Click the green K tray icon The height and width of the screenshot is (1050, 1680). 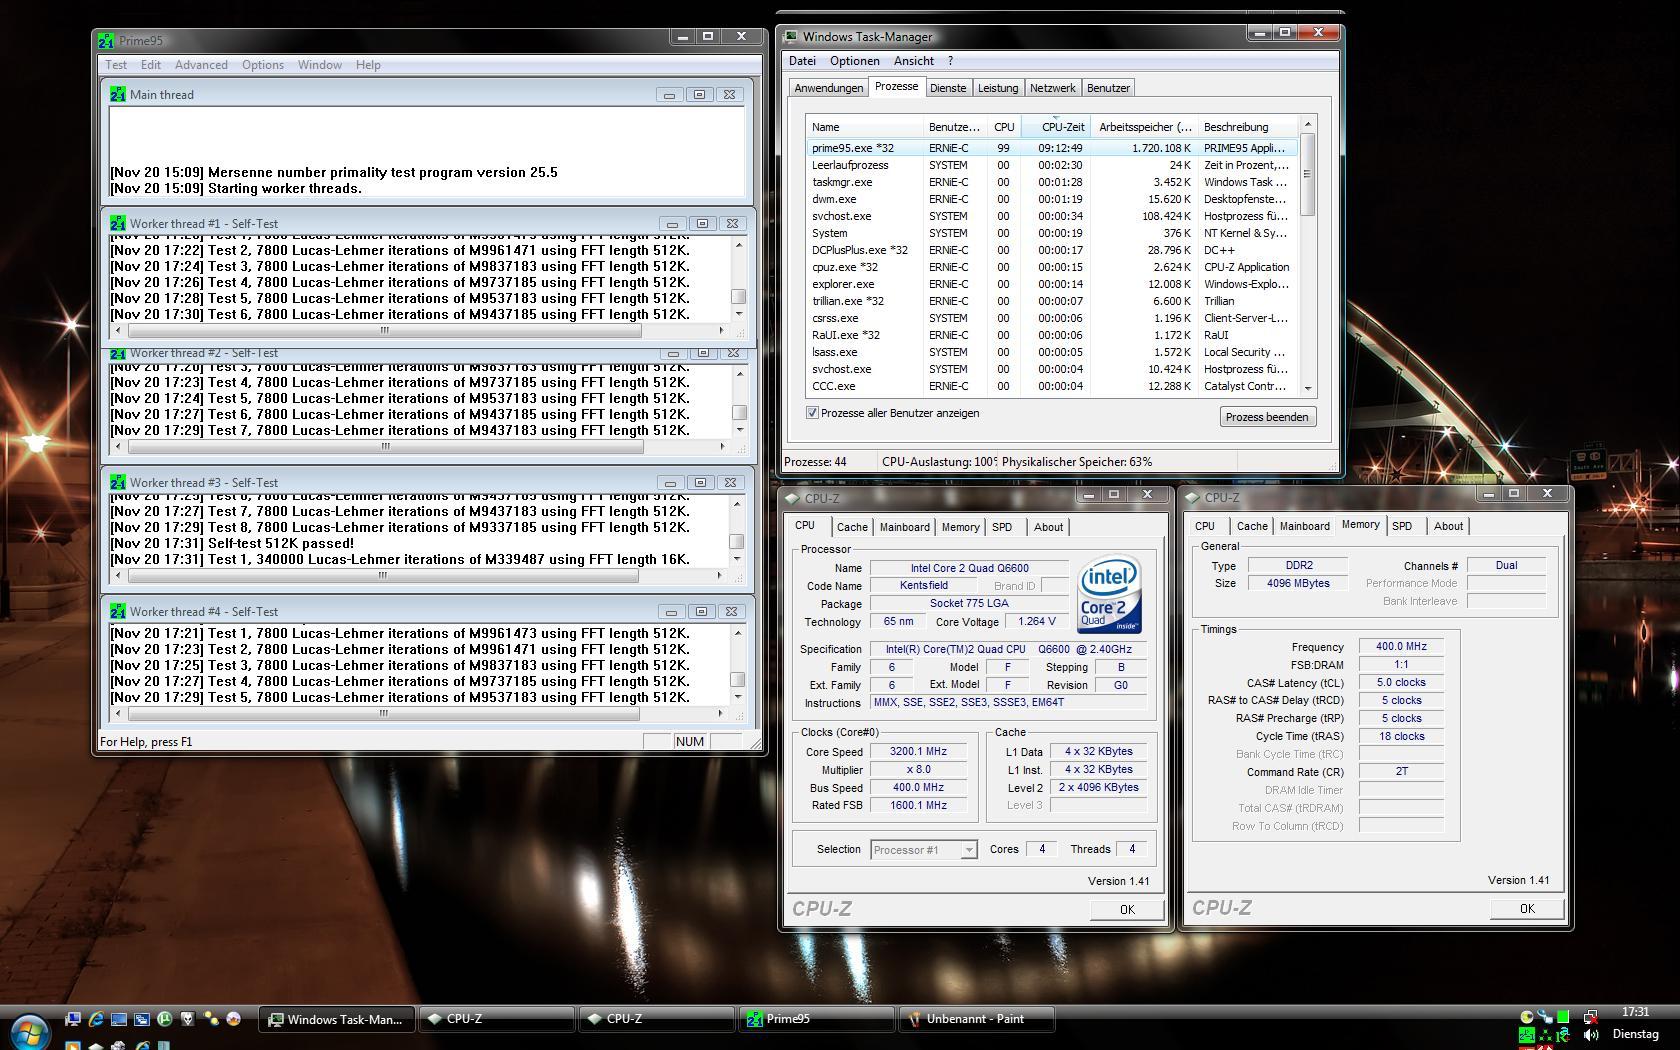pyautogui.click(x=1562, y=1035)
